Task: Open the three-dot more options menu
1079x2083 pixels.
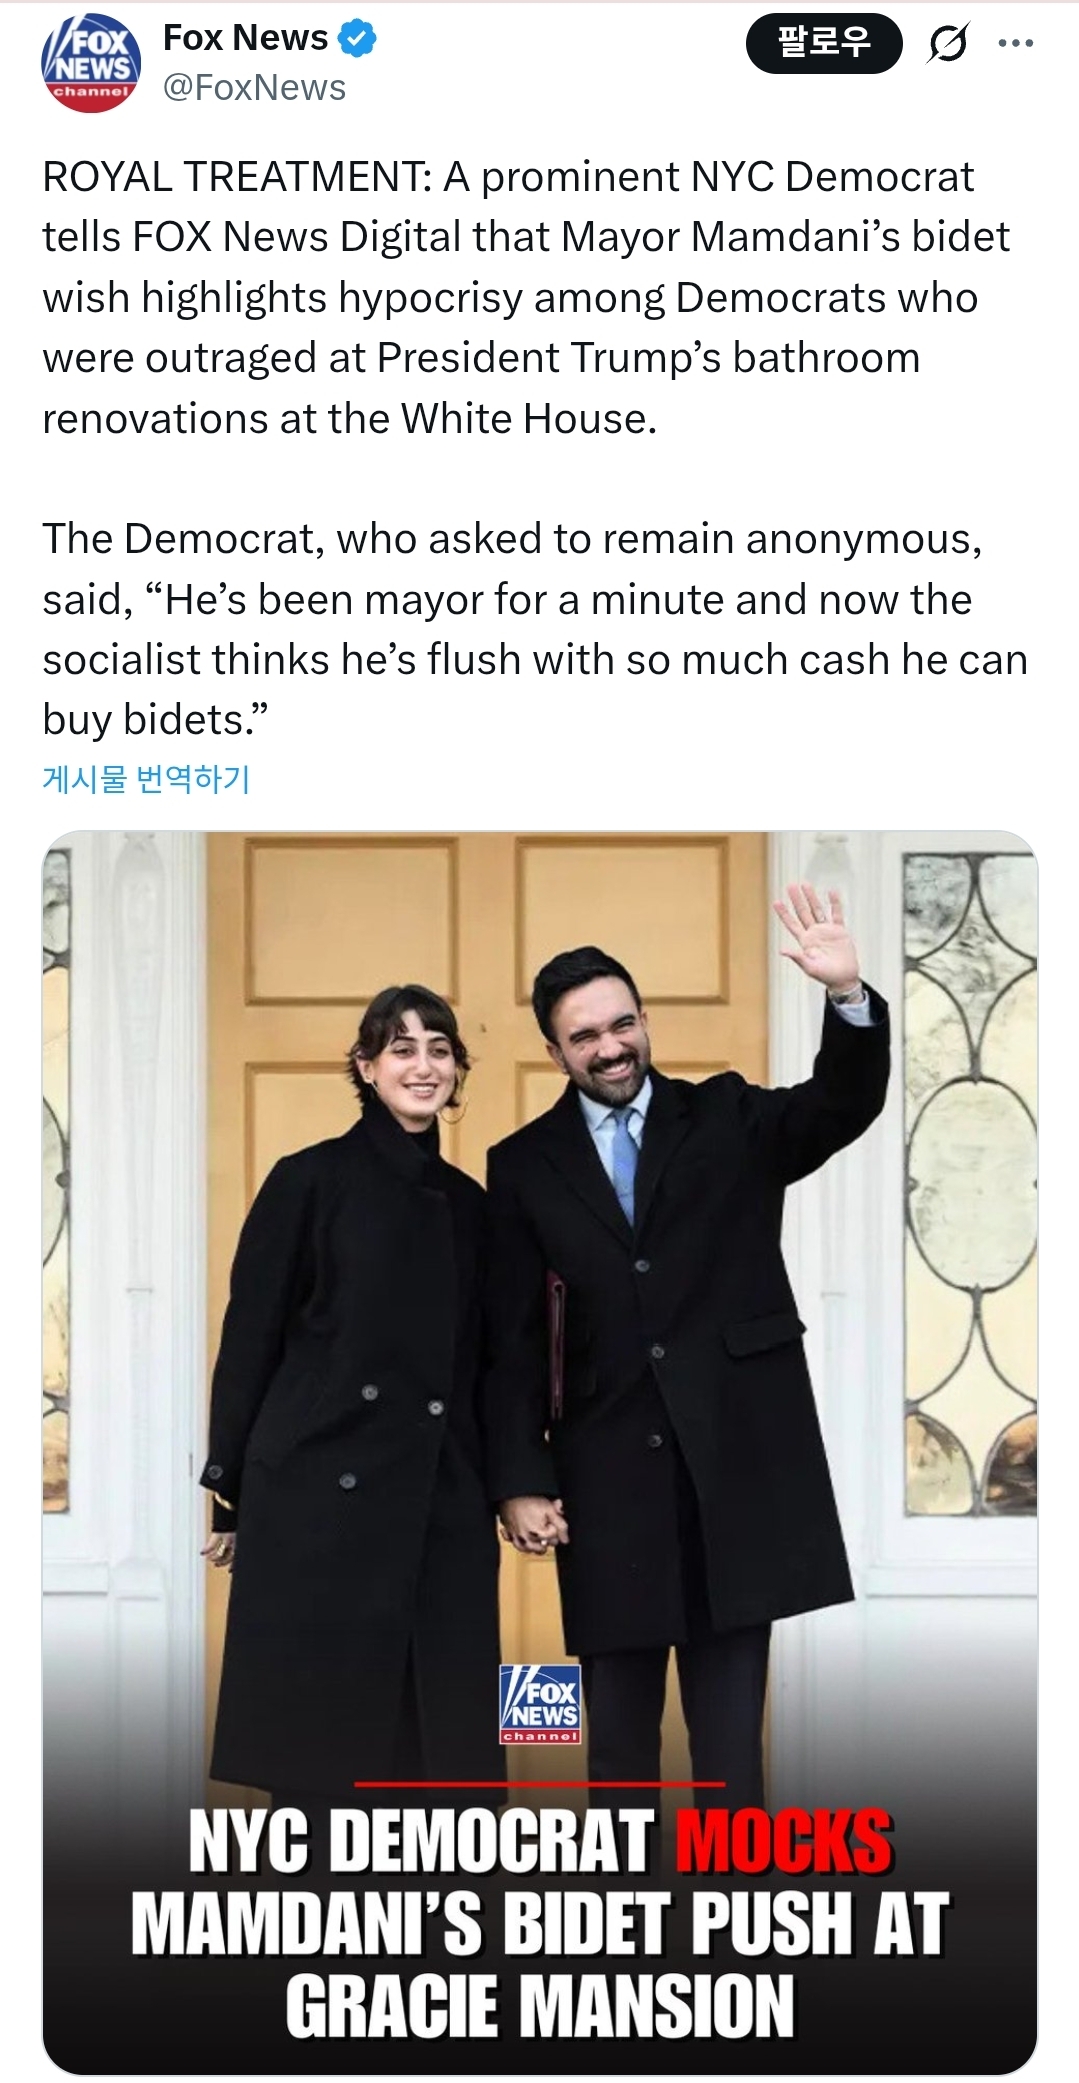Action: (1016, 43)
